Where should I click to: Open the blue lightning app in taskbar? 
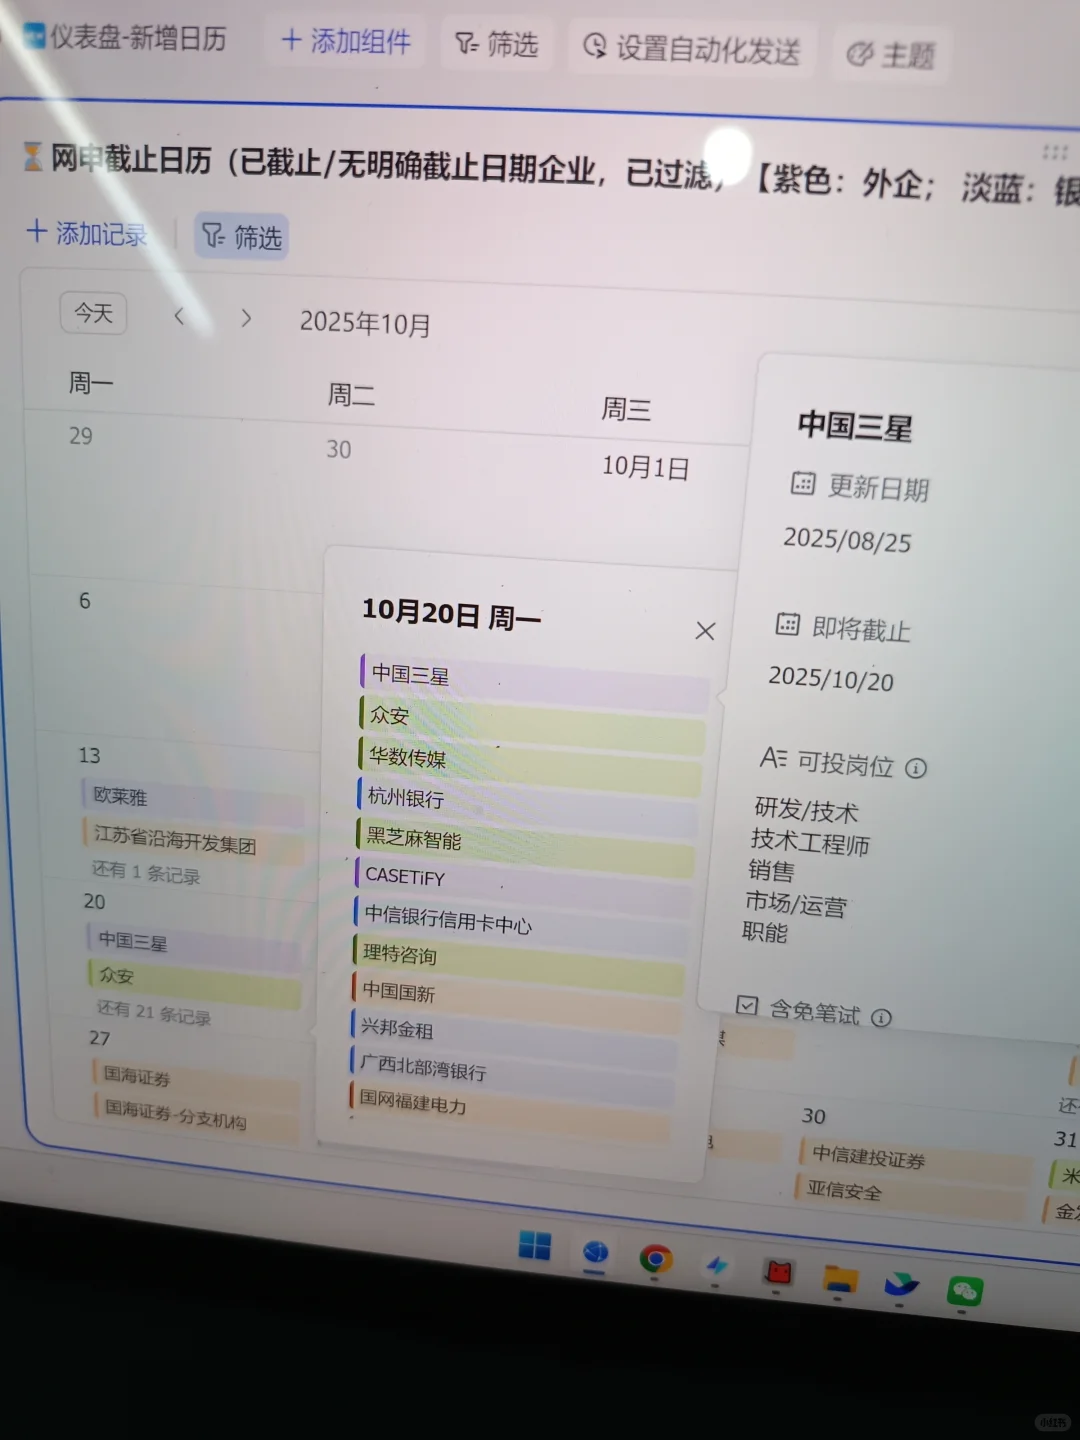click(x=716, y=1266)
